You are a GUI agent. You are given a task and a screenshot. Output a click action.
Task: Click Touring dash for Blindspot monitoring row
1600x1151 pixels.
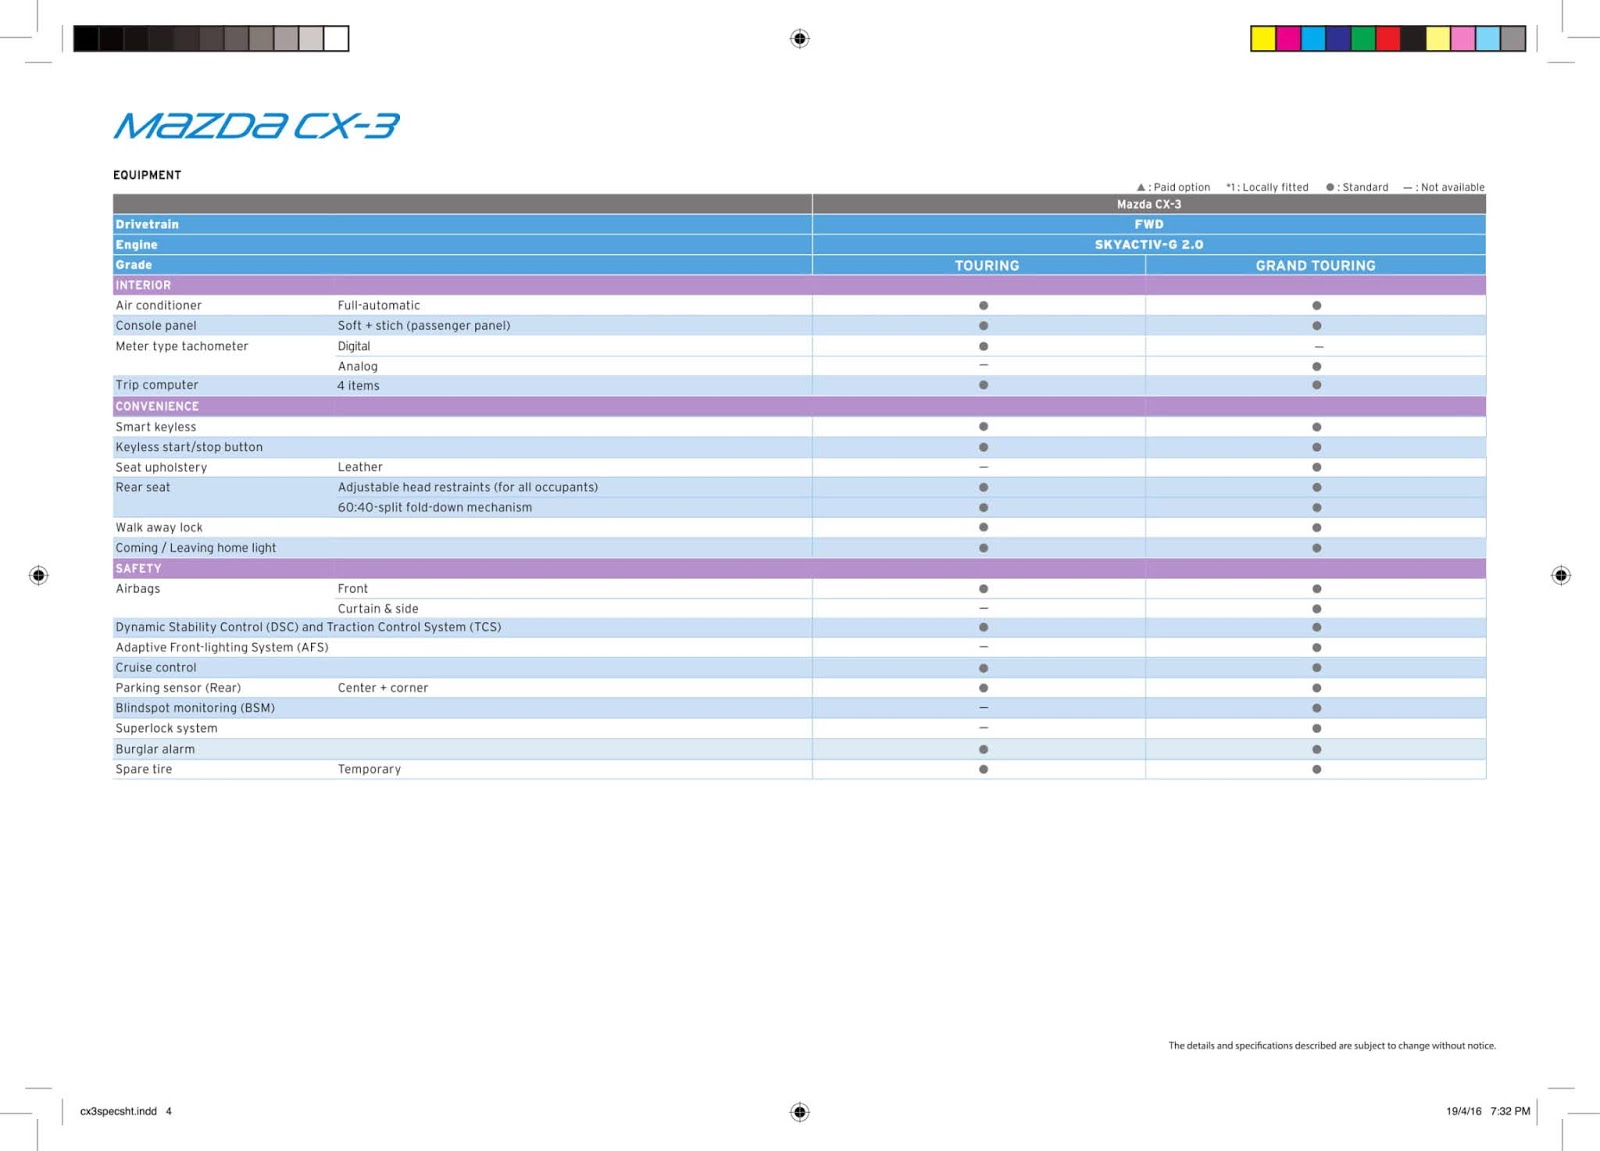pyautogui.click(x=983, y=707)
